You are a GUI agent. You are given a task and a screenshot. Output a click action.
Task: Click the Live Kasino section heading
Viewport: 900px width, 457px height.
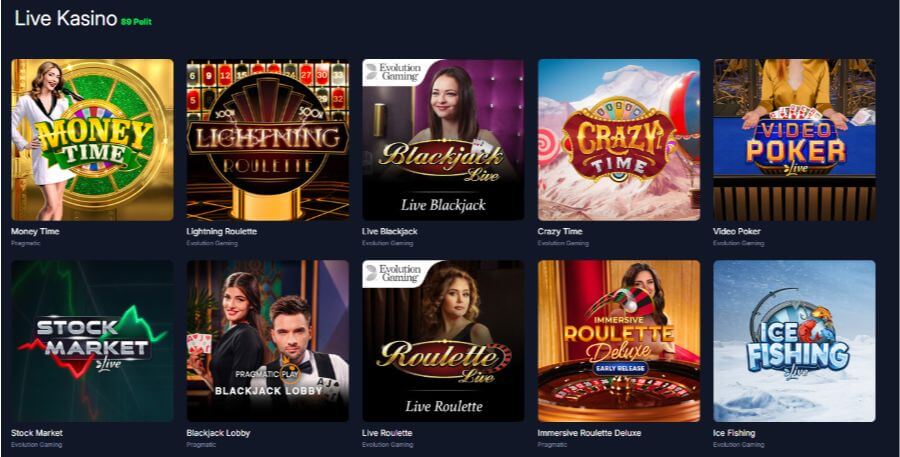(x=65, y=18)
